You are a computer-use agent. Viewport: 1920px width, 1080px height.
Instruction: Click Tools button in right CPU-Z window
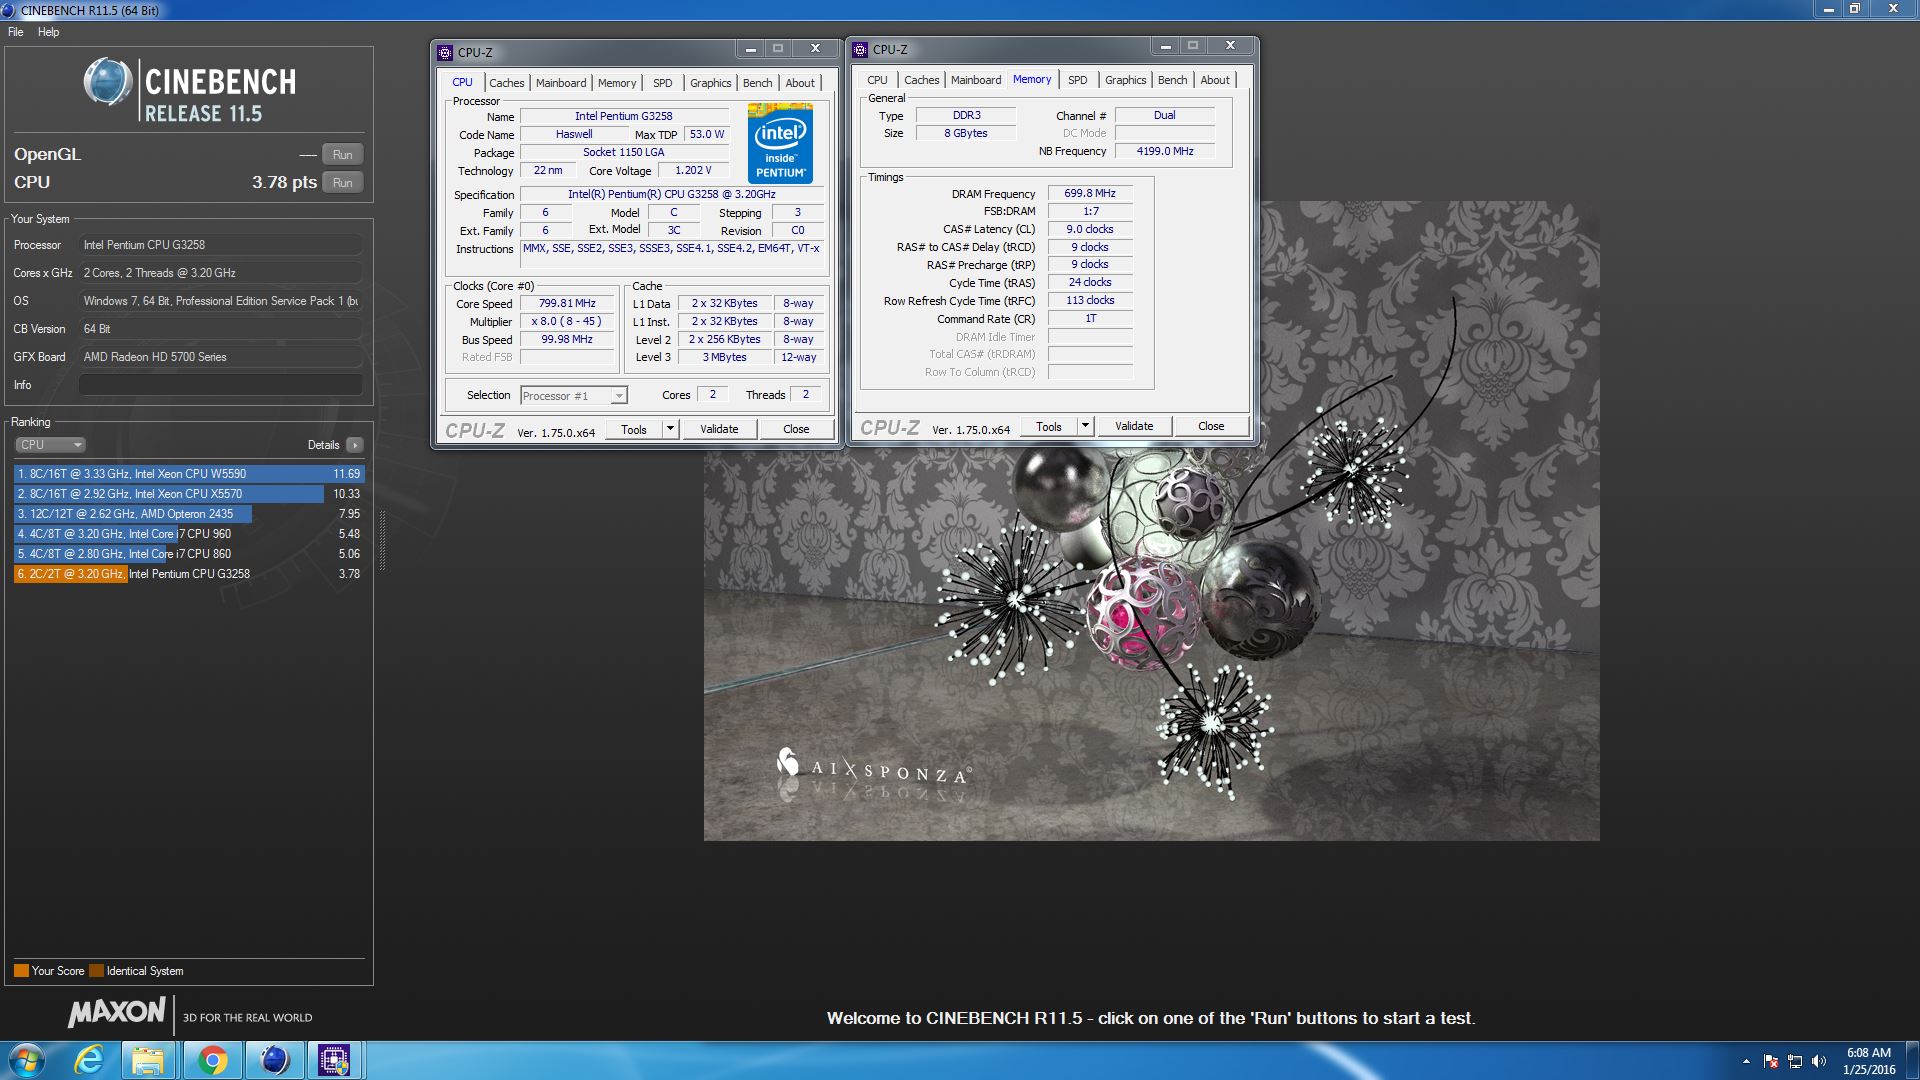[x=1049, y=426]
